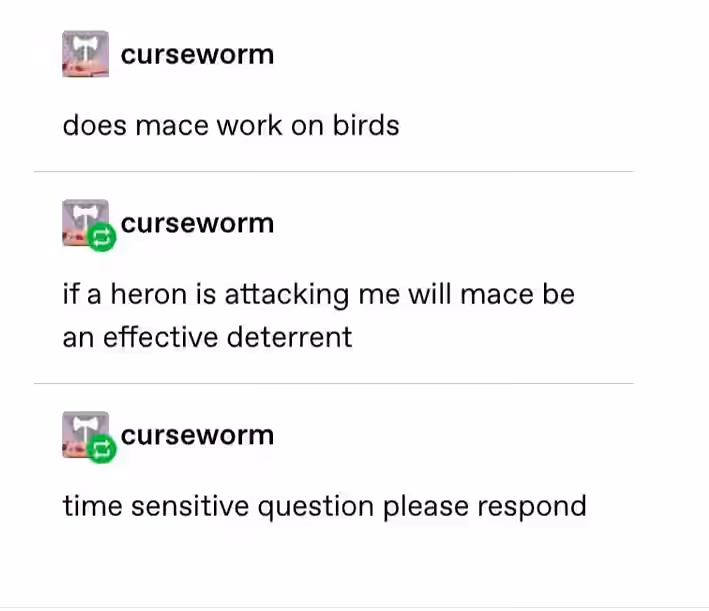Open the curseworm username above the time sensitive post

point(197,436)
